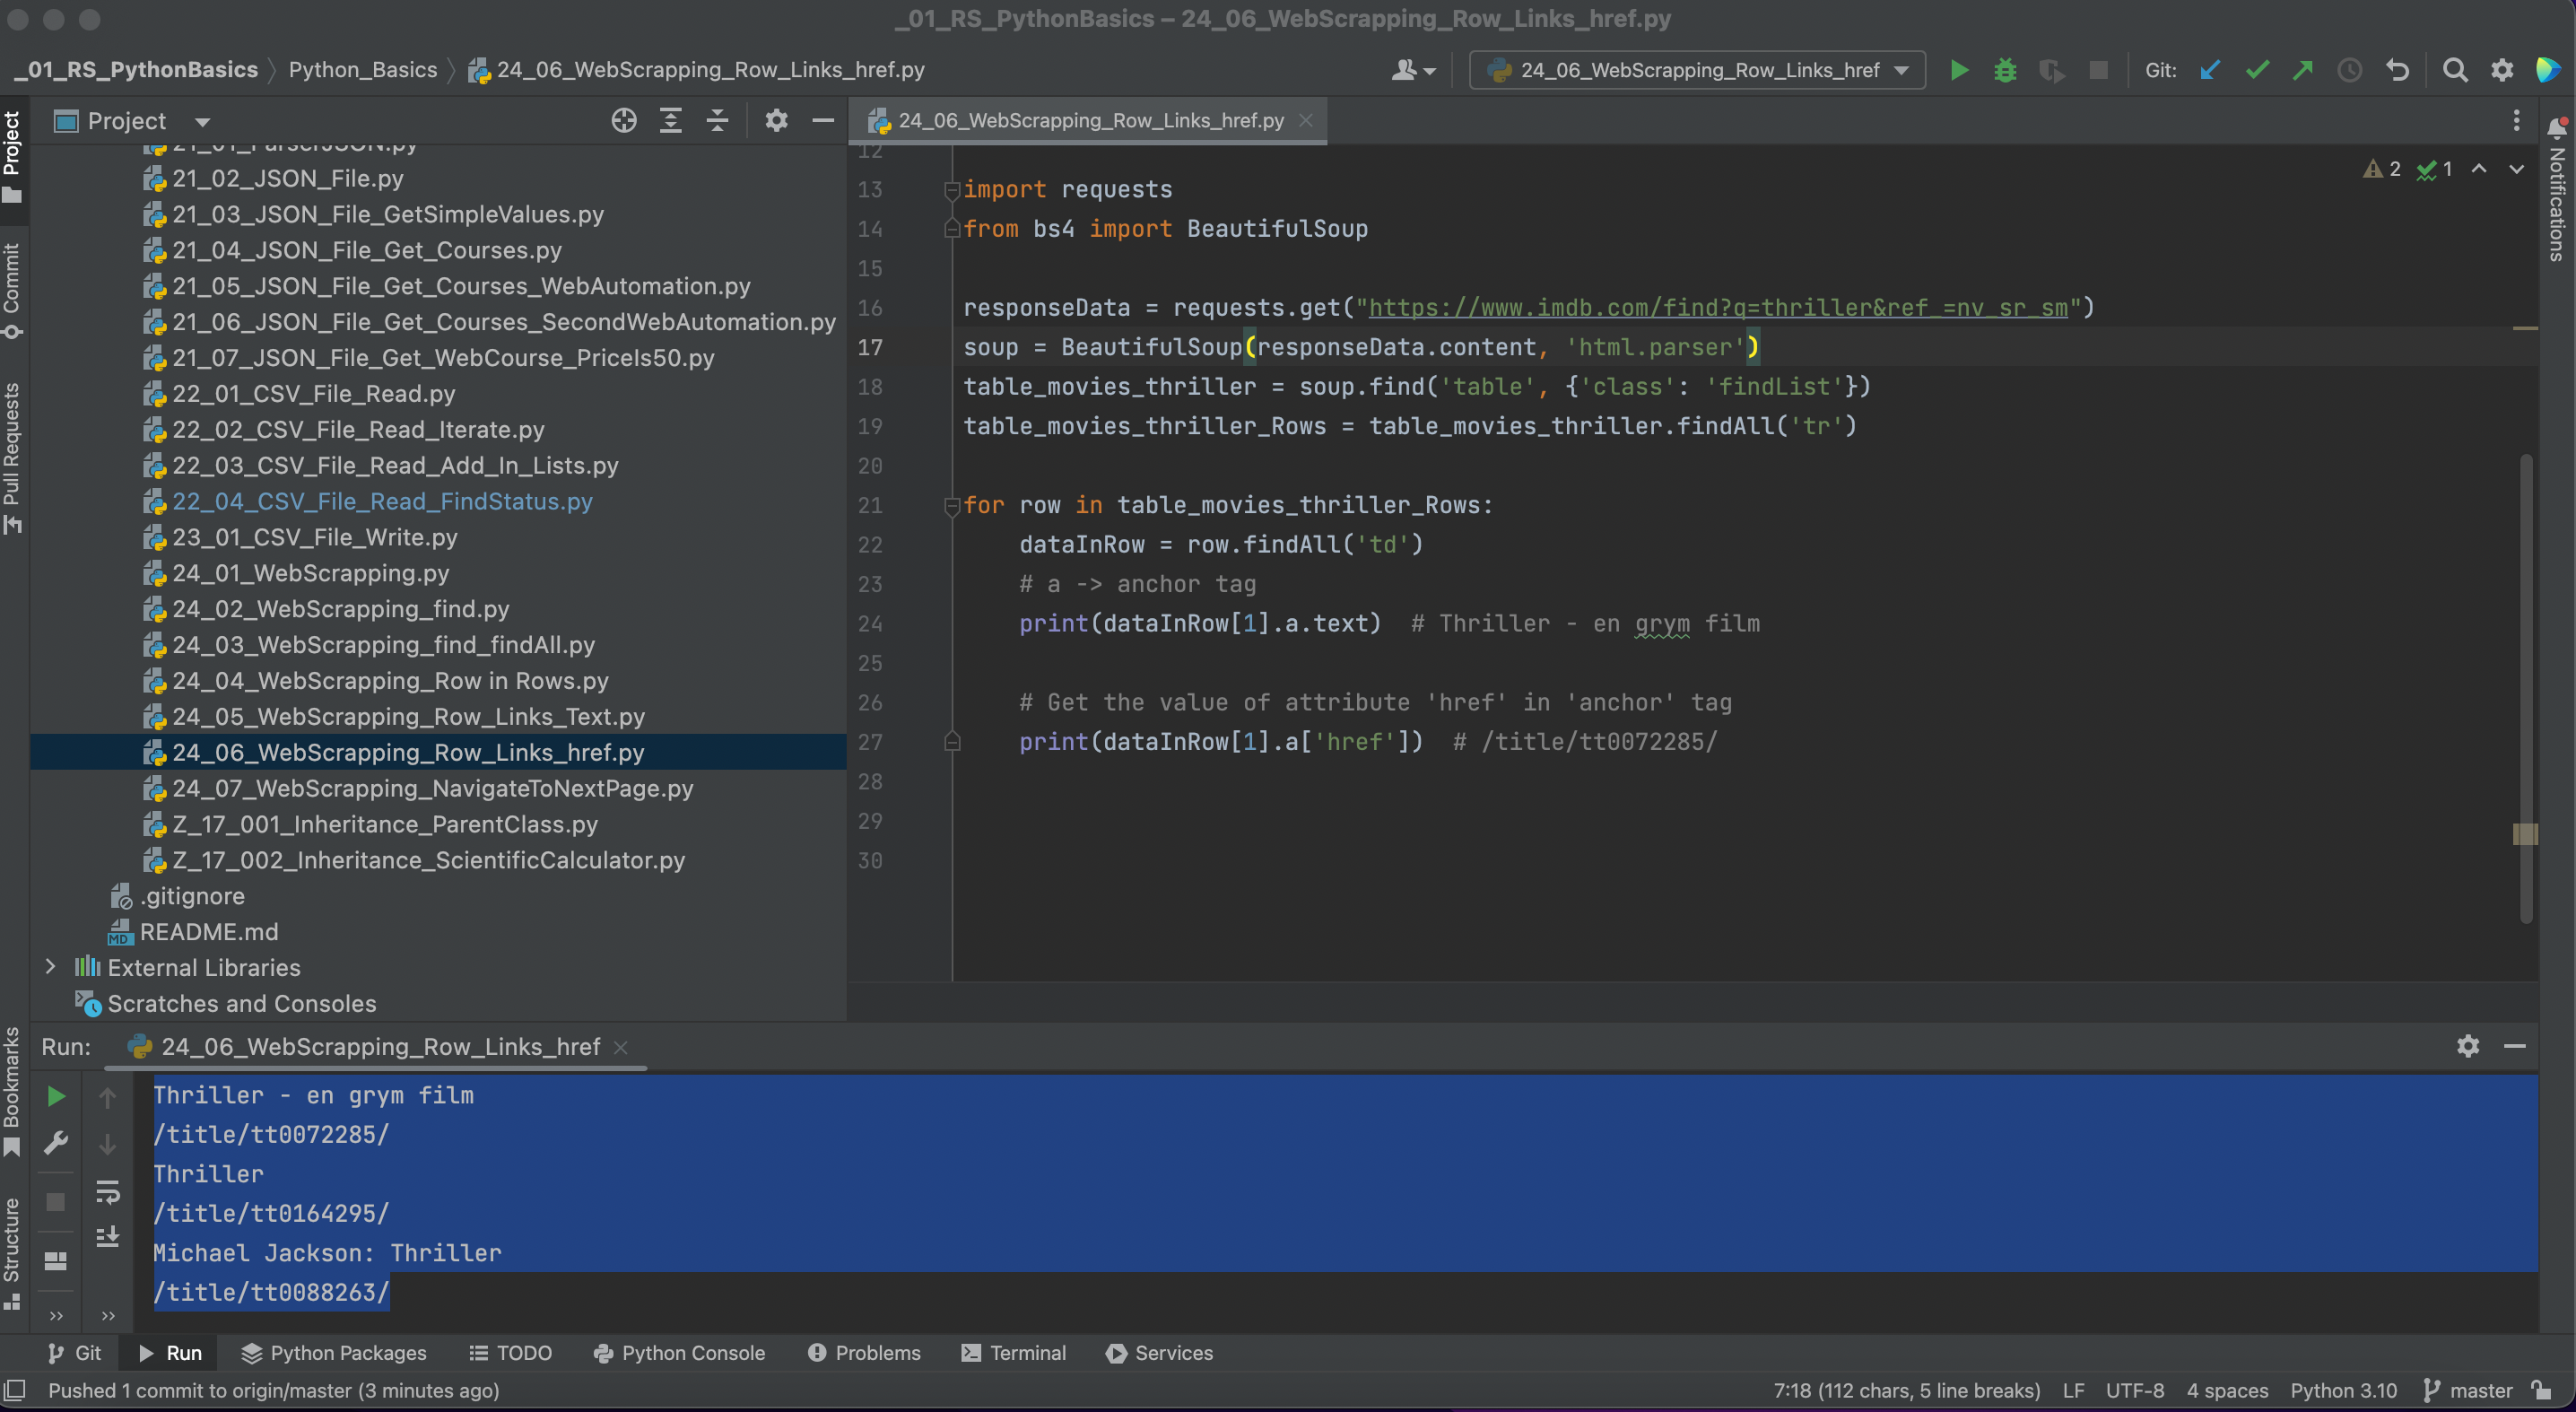Viewport: 2576px width, 1412px height.
Task: Open Search Everywhere magnifier icon
Action: click(x=2455, y=70)
